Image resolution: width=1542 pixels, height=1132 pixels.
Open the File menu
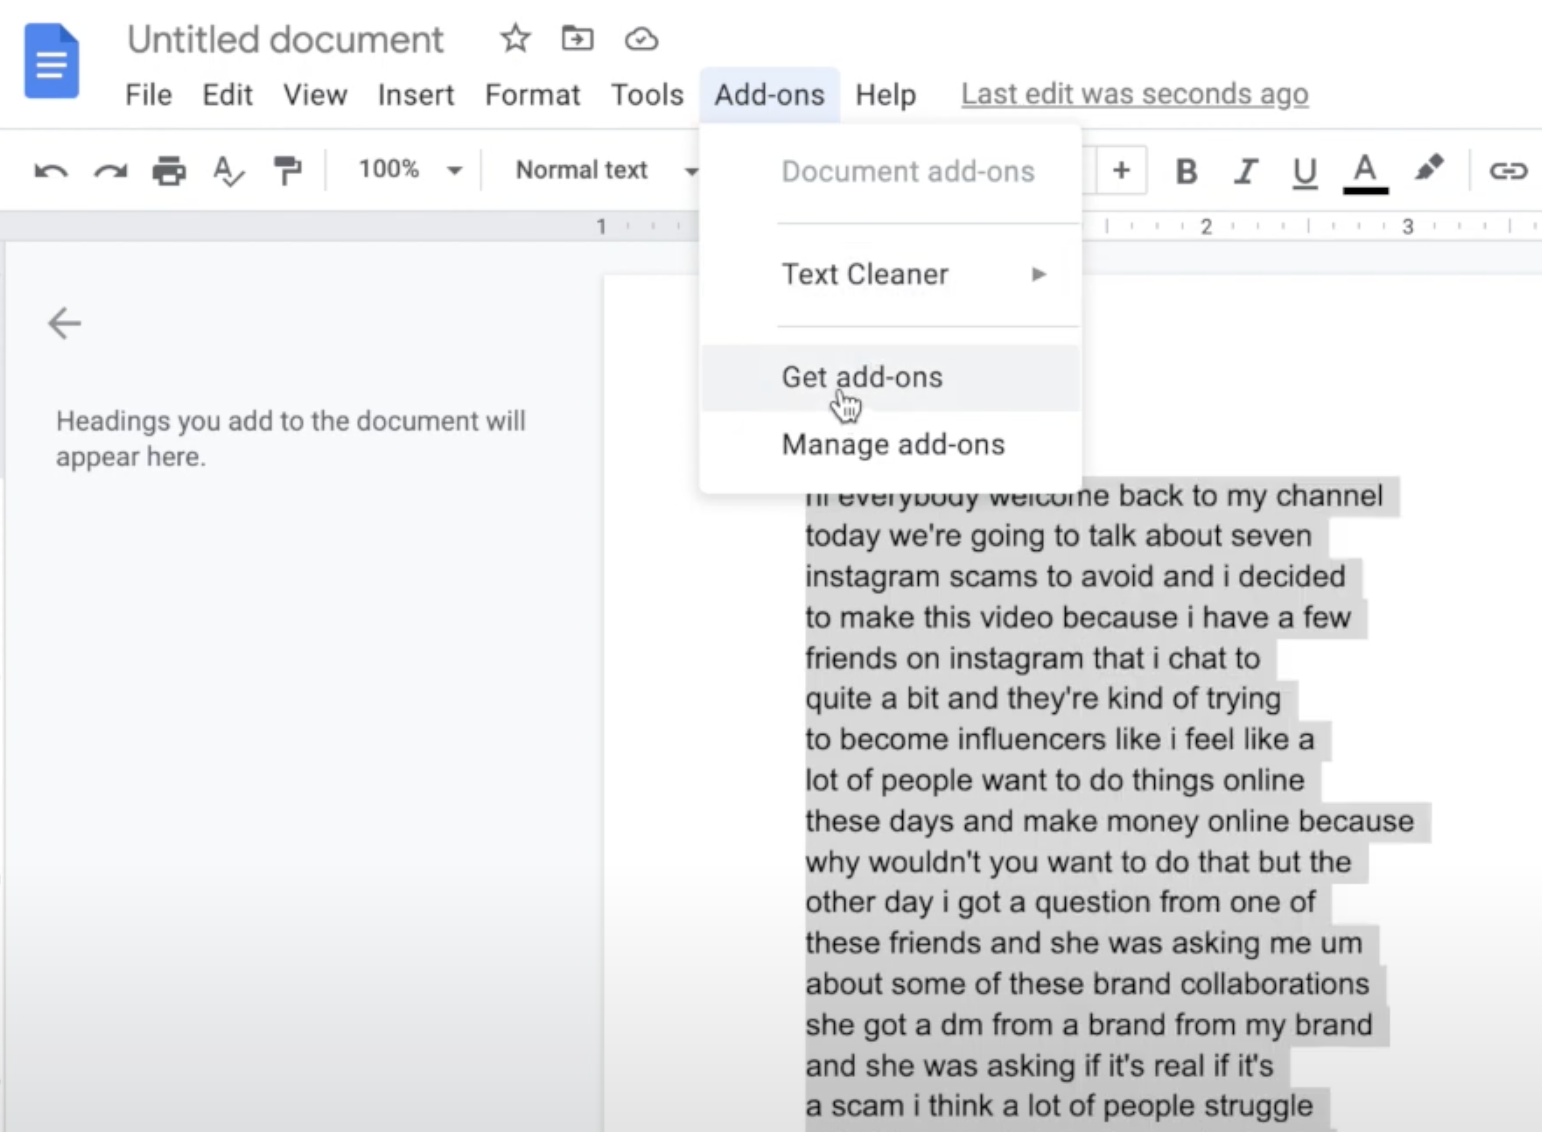(148, 95)
